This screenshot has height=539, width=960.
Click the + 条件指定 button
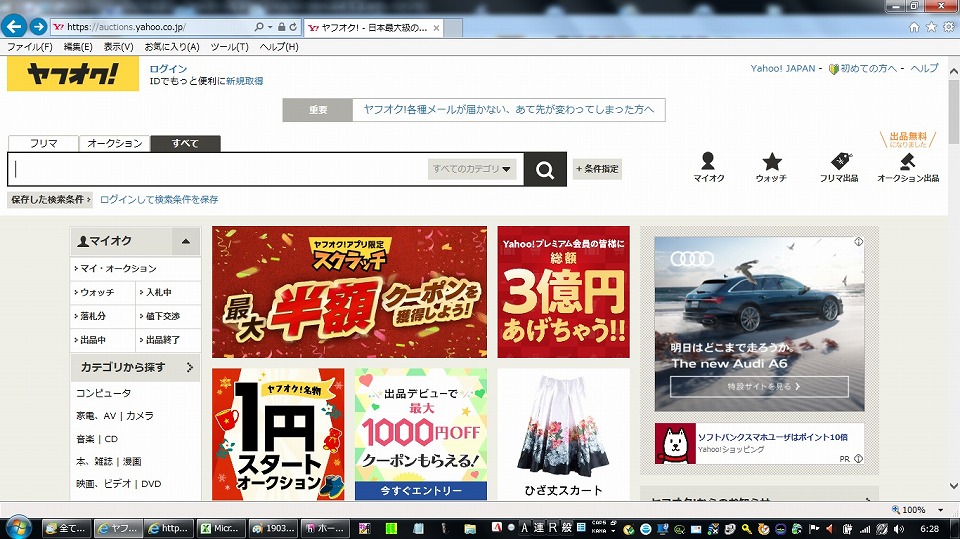(x=598, y=170)
